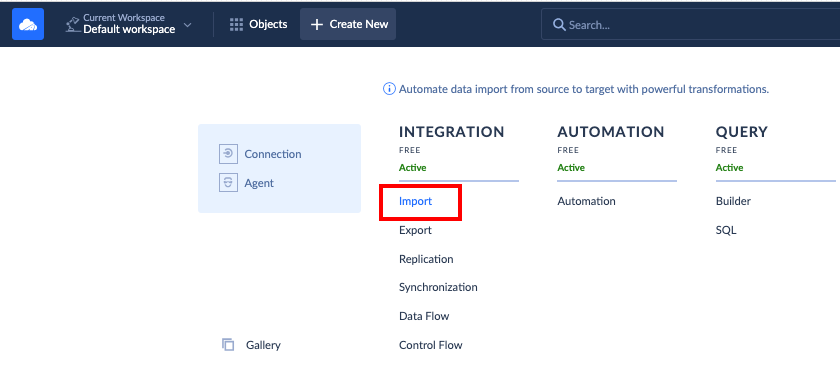Viewport: 840px width, 388px height.
Task: Open the Objects menu
Action: coord(259,25)
